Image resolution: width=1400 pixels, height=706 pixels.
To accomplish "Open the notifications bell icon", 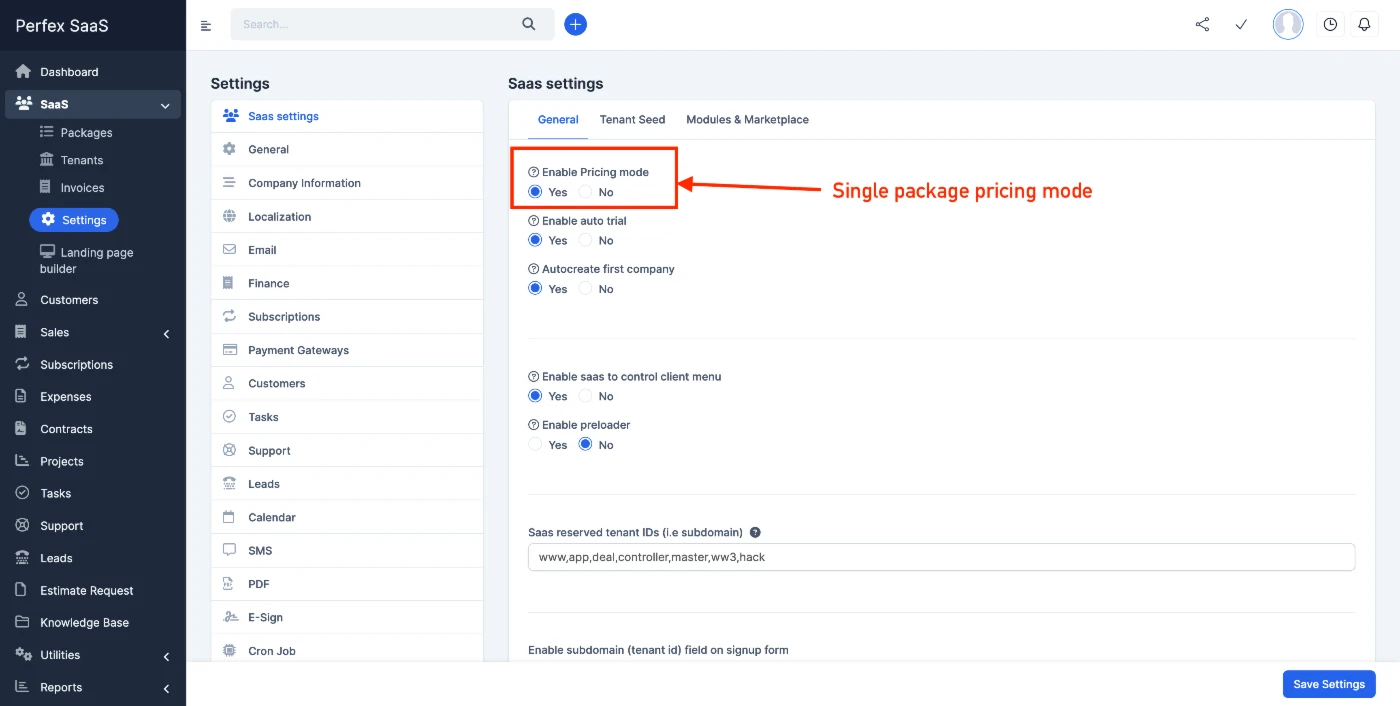I will click(1364, 24).
